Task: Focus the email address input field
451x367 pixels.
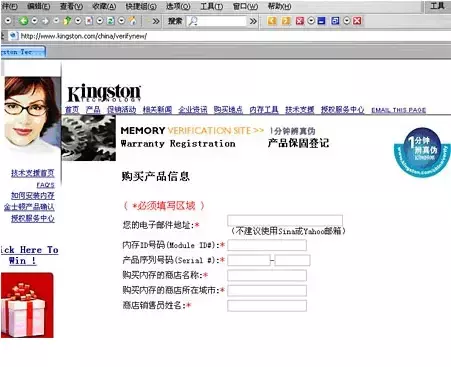Action: tap(285, 220)
